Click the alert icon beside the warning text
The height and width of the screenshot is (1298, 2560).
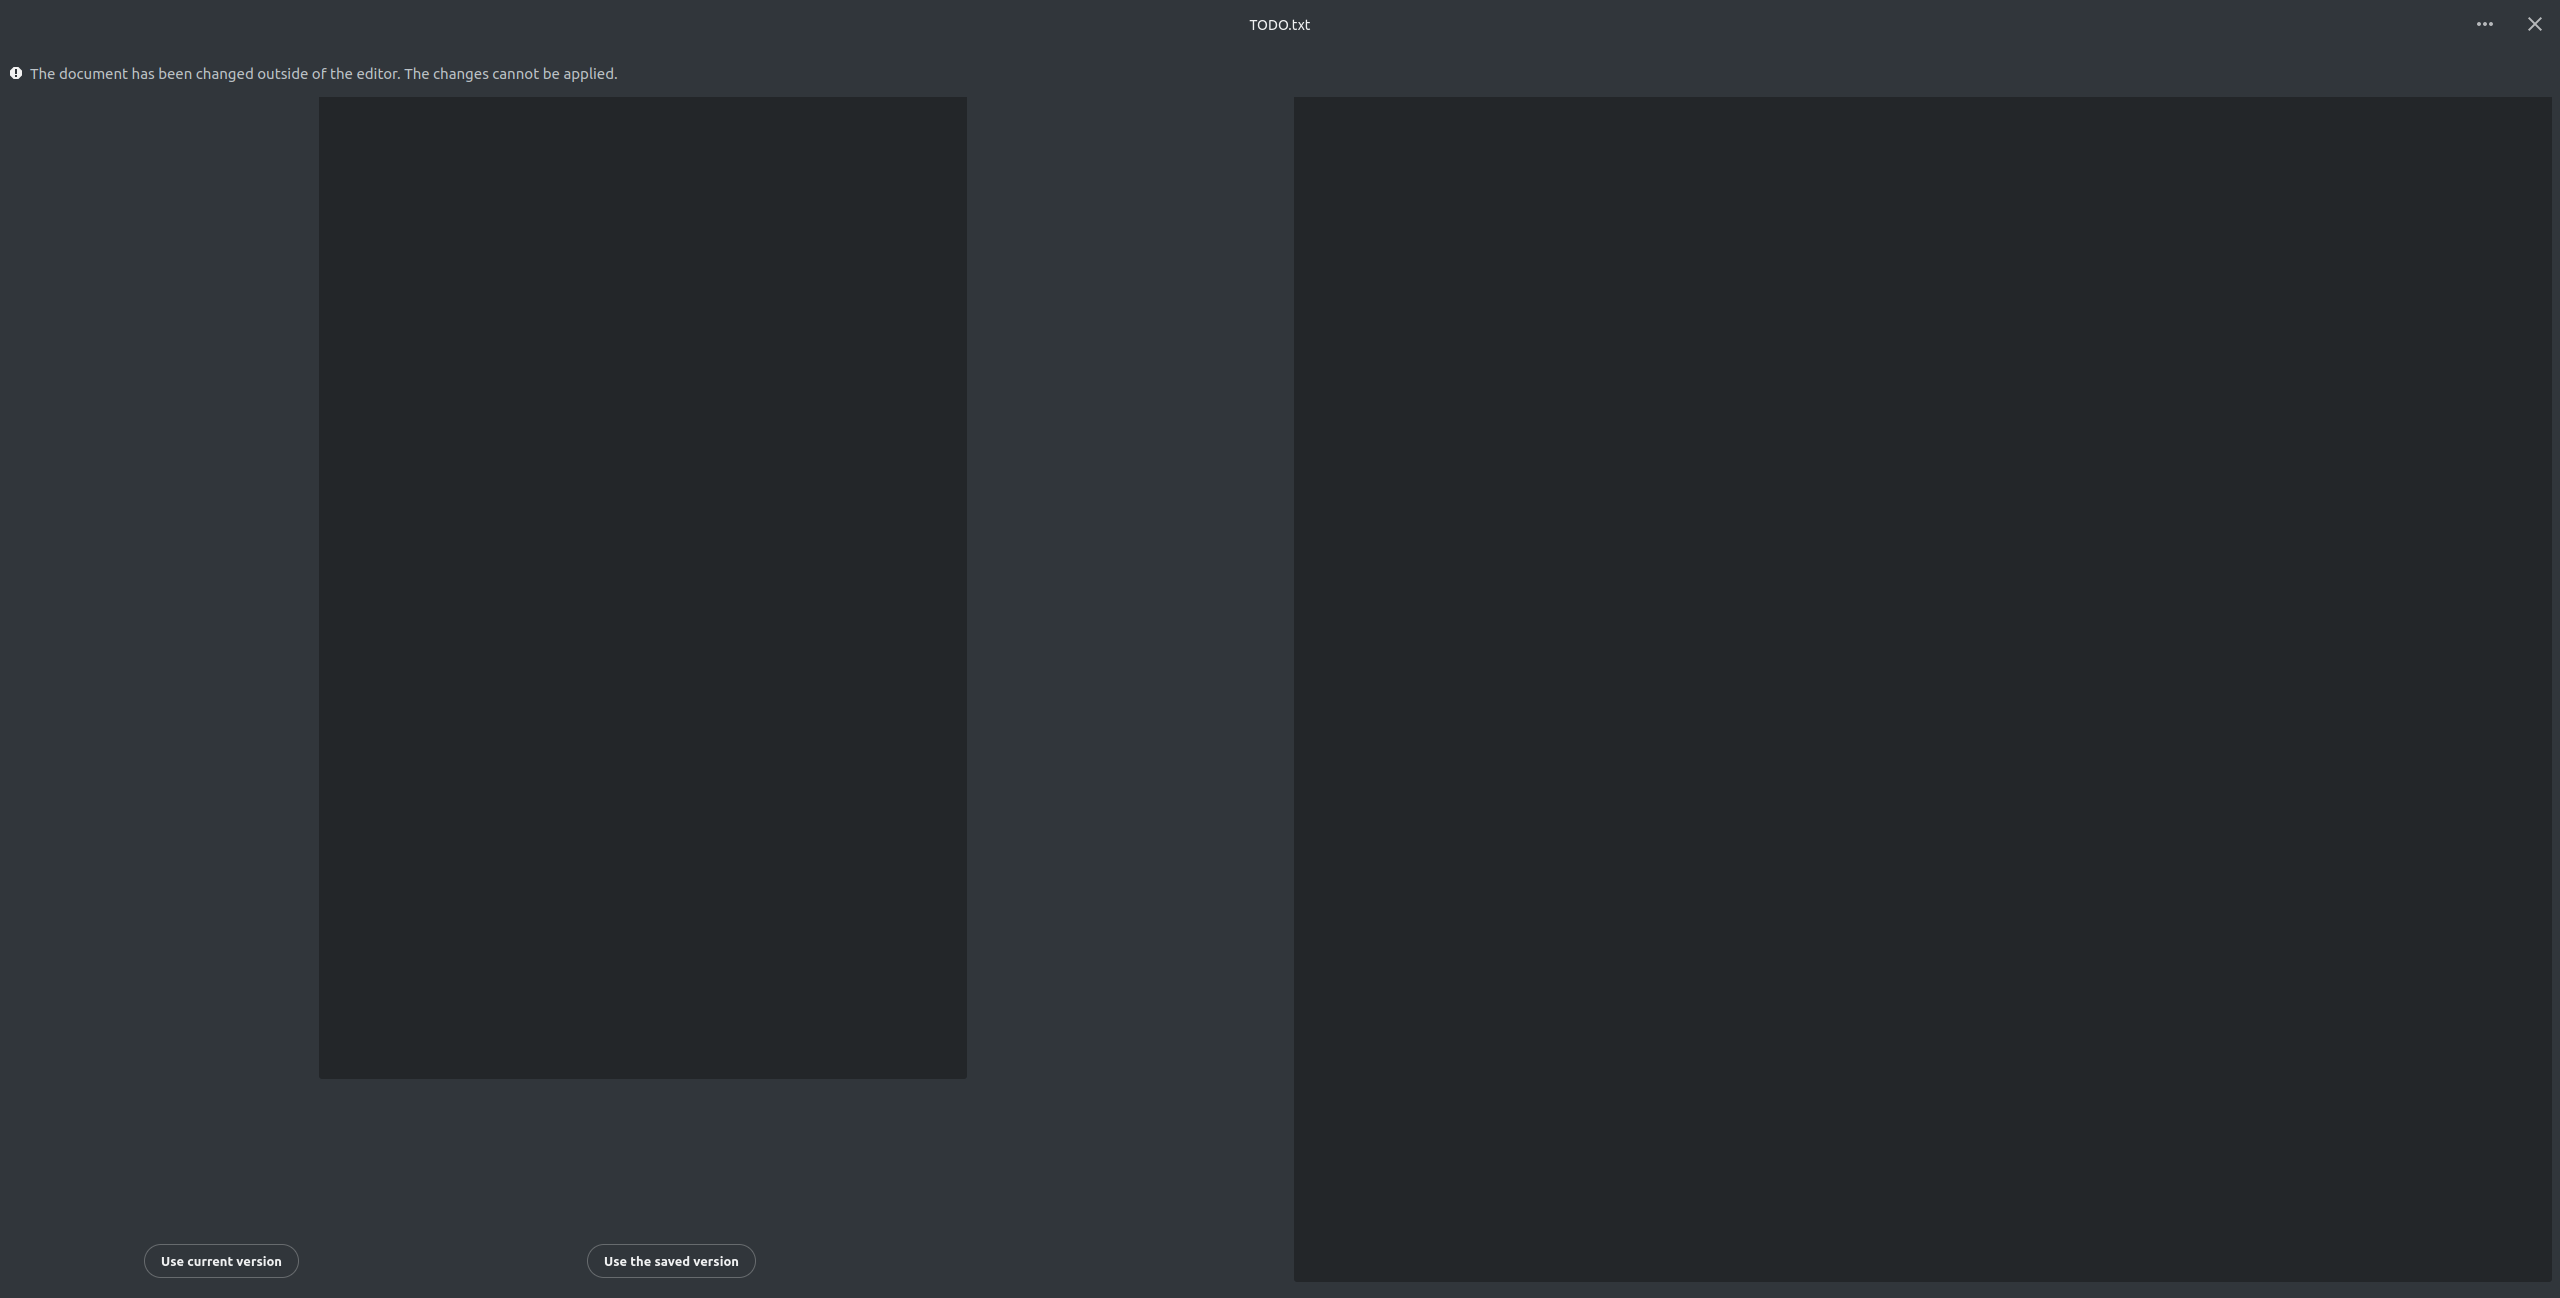[16, 73]
